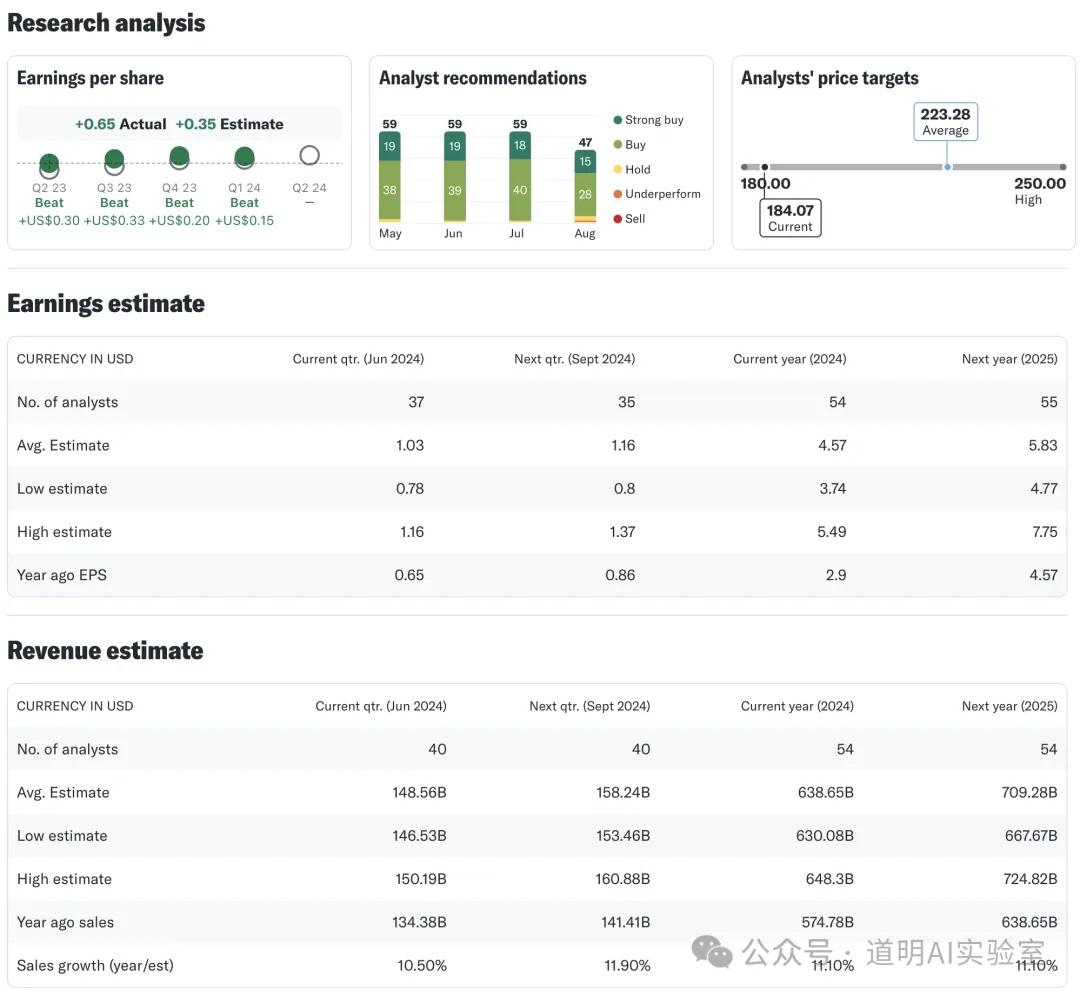
Task: Click the 223.28 Average price target marker
Action: [x=946, y=122]
